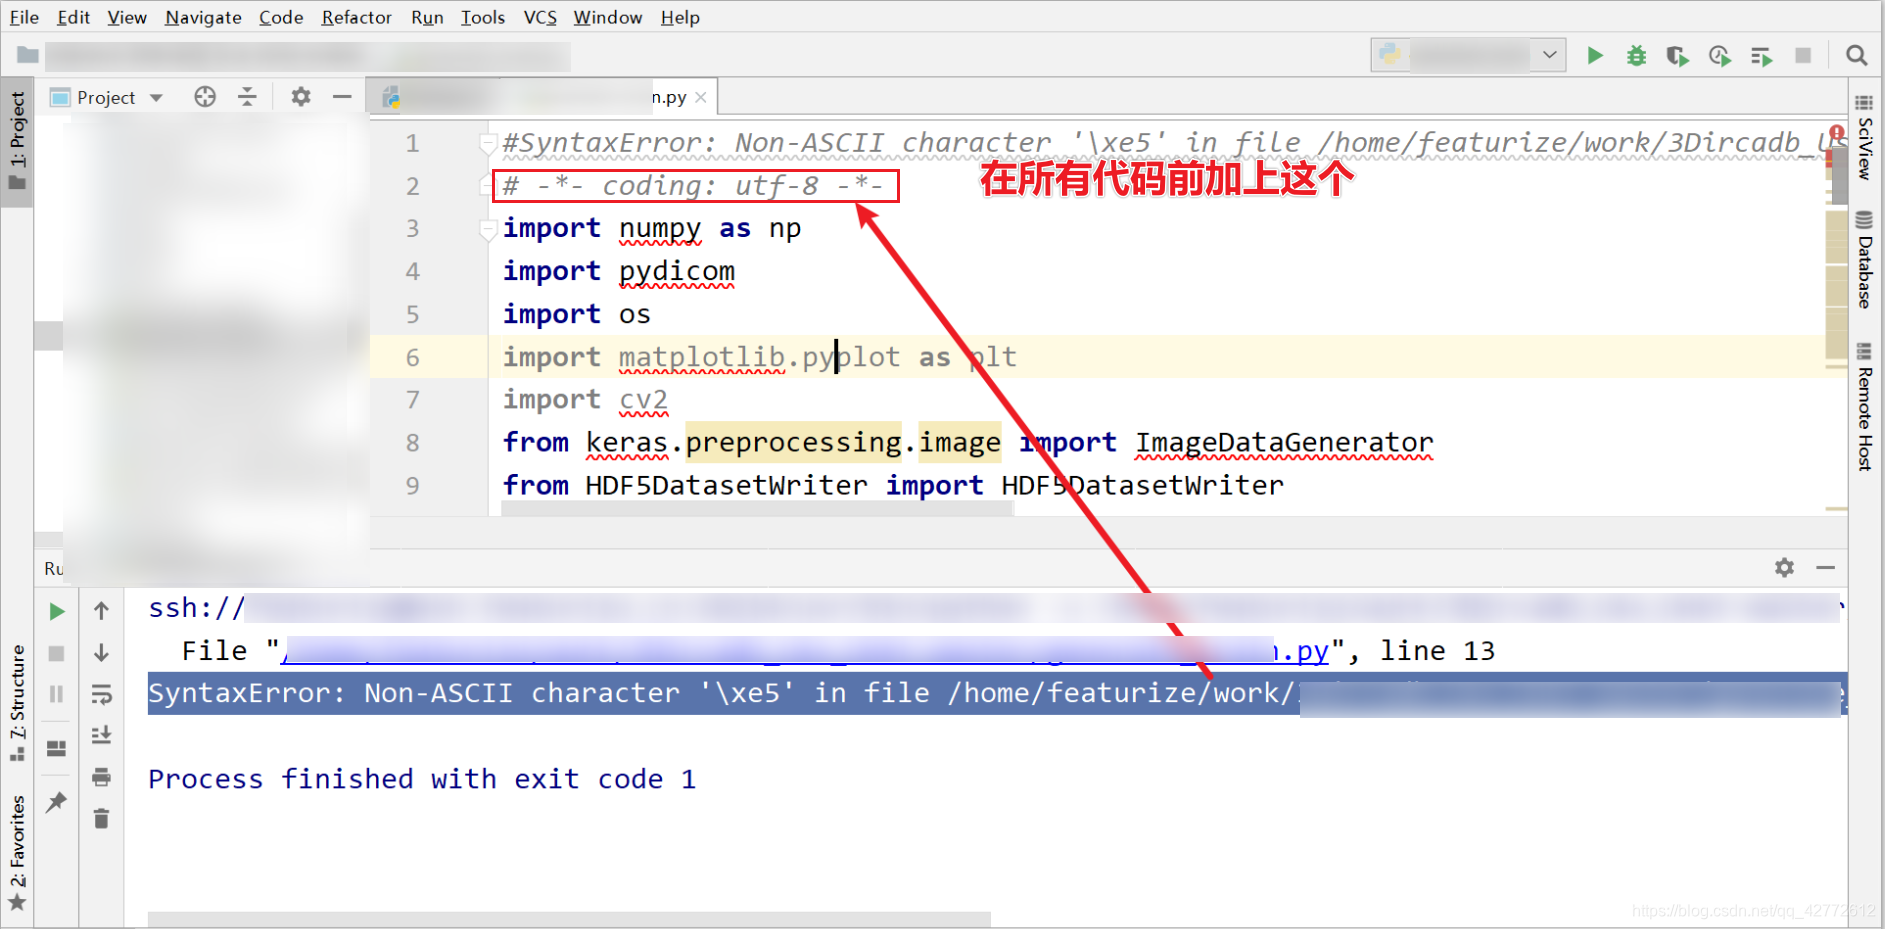
Task: Open the Help menu
Action: [x=680, y=17]
